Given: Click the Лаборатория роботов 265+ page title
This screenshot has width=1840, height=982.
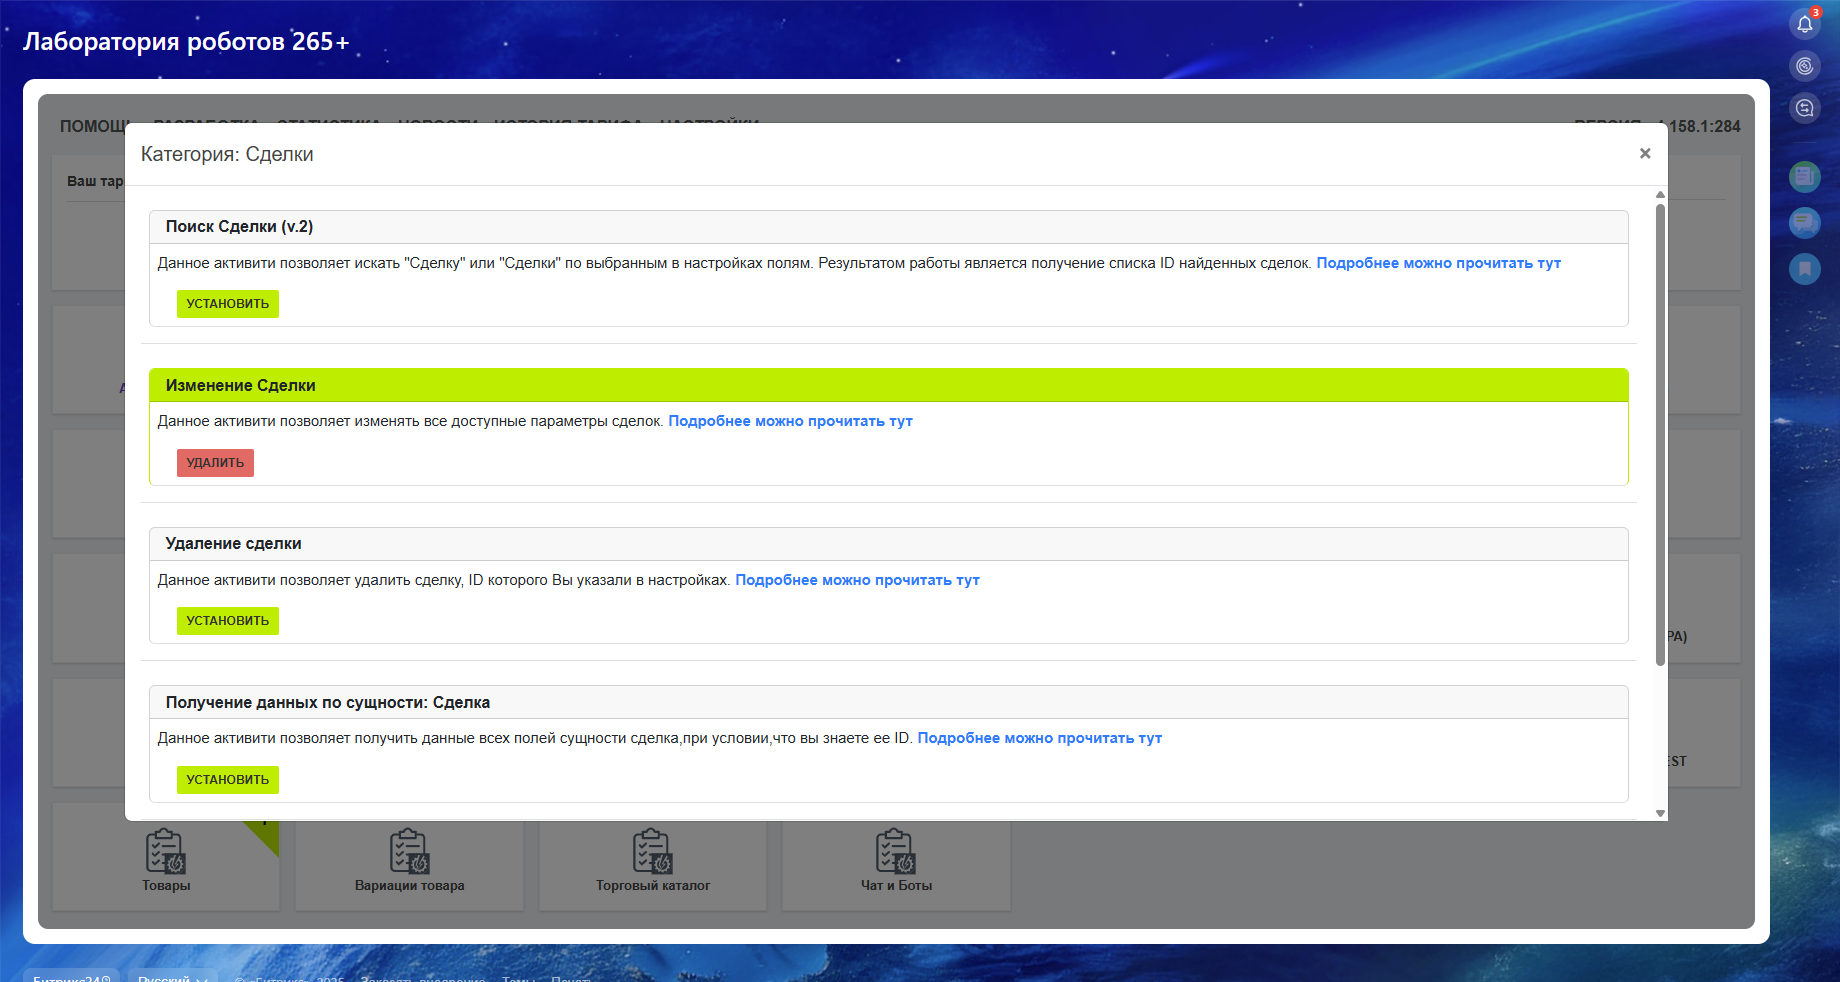Looking at the screenshot, I should 186,42.
